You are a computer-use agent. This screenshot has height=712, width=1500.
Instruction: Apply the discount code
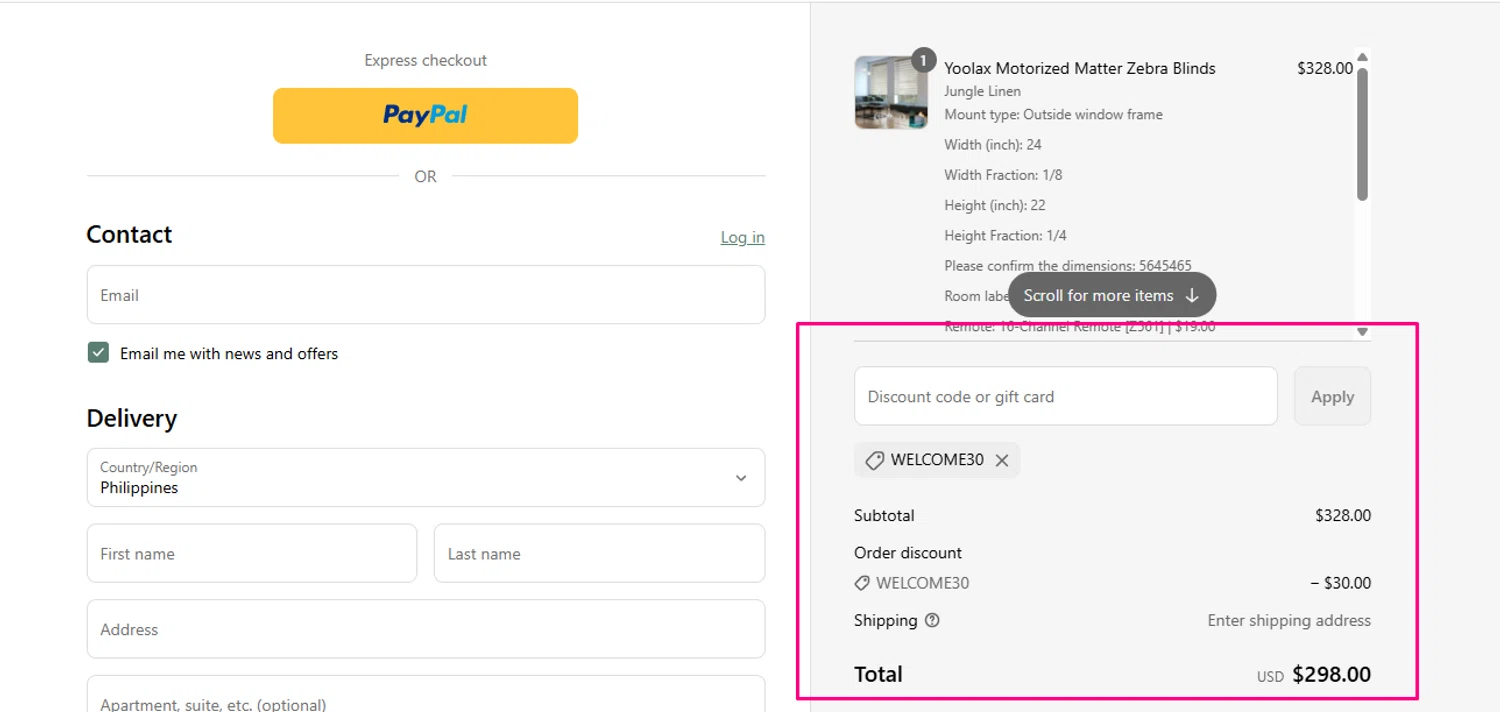point(1332,396)
